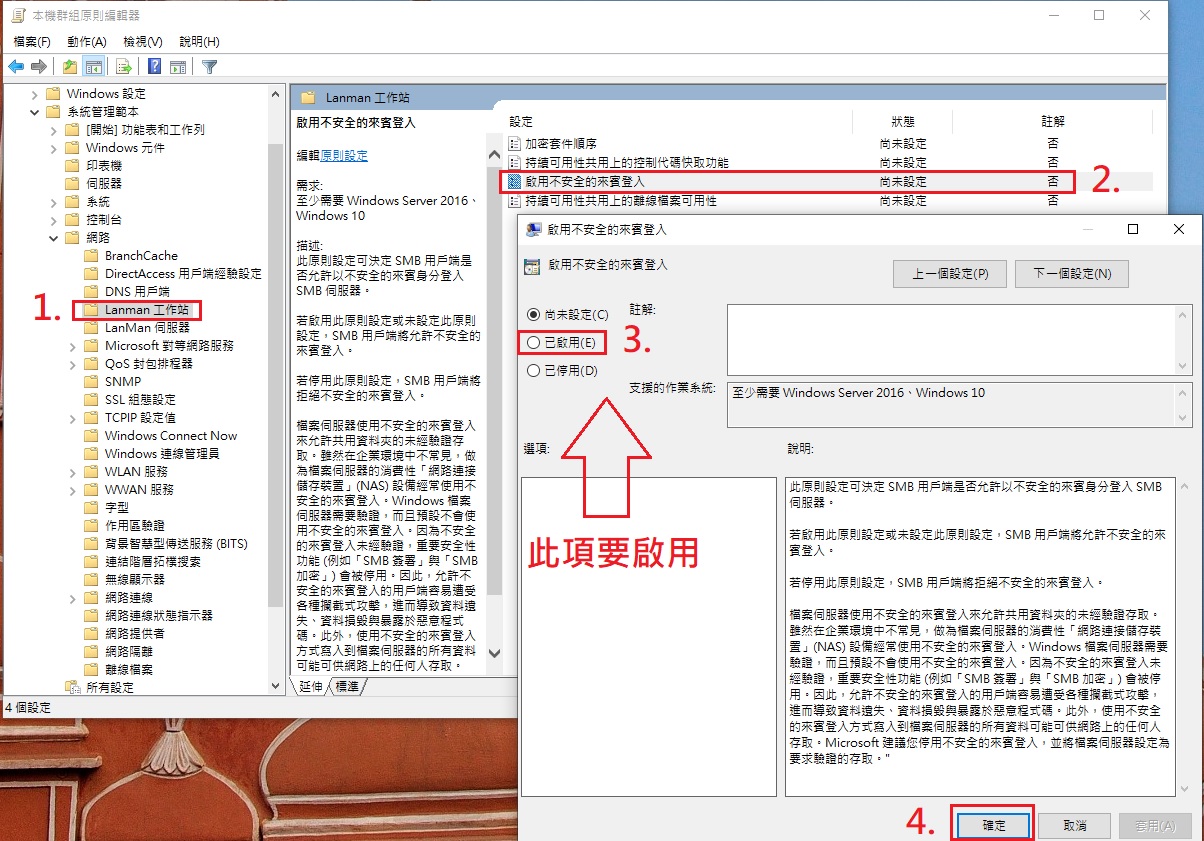Click the 上一個設定(P) button
1204x841 pixels.
click(950, 273)
